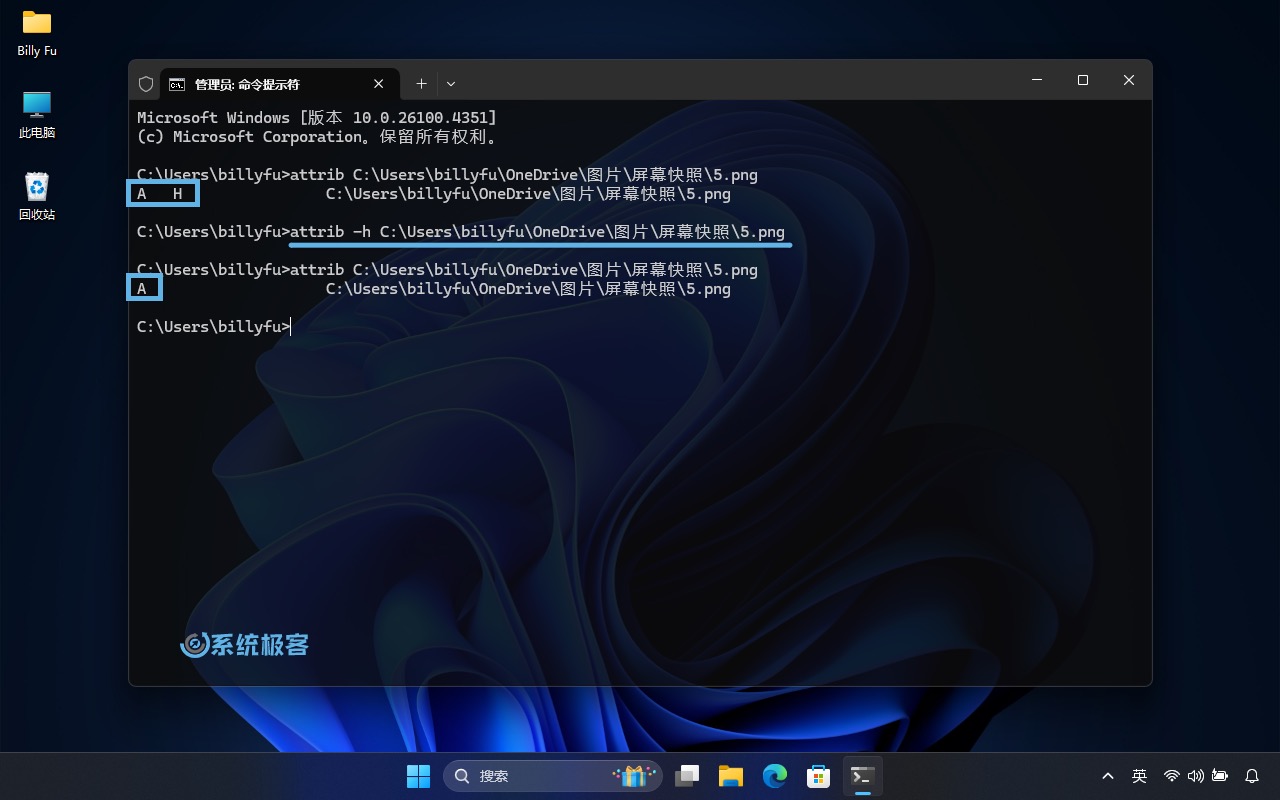
Task: Click the Terminal icon on the taskbar
Action: pyautogui.click(x=863, y=776)
